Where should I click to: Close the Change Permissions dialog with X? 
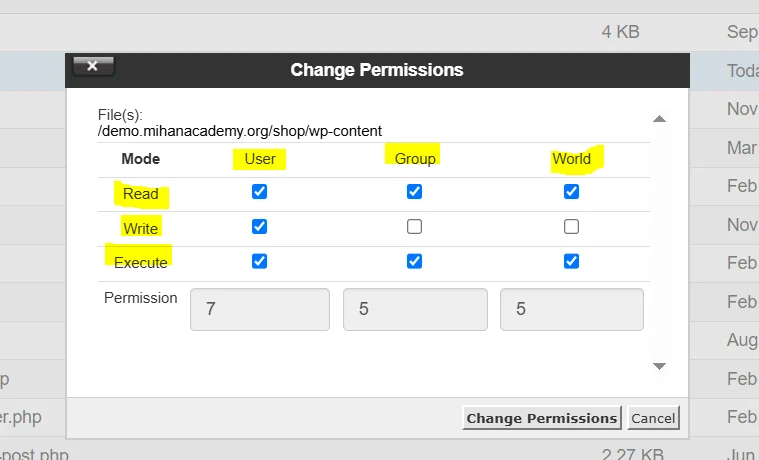93,66
